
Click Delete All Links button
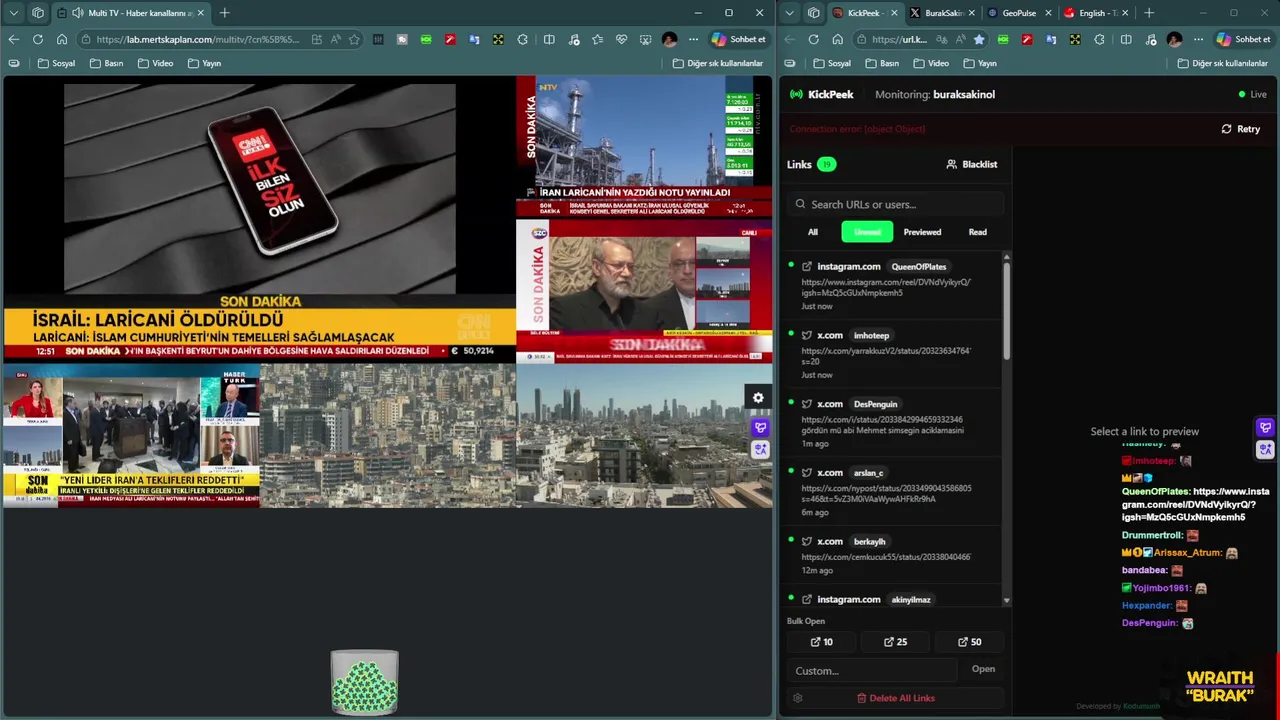[895, 698]
